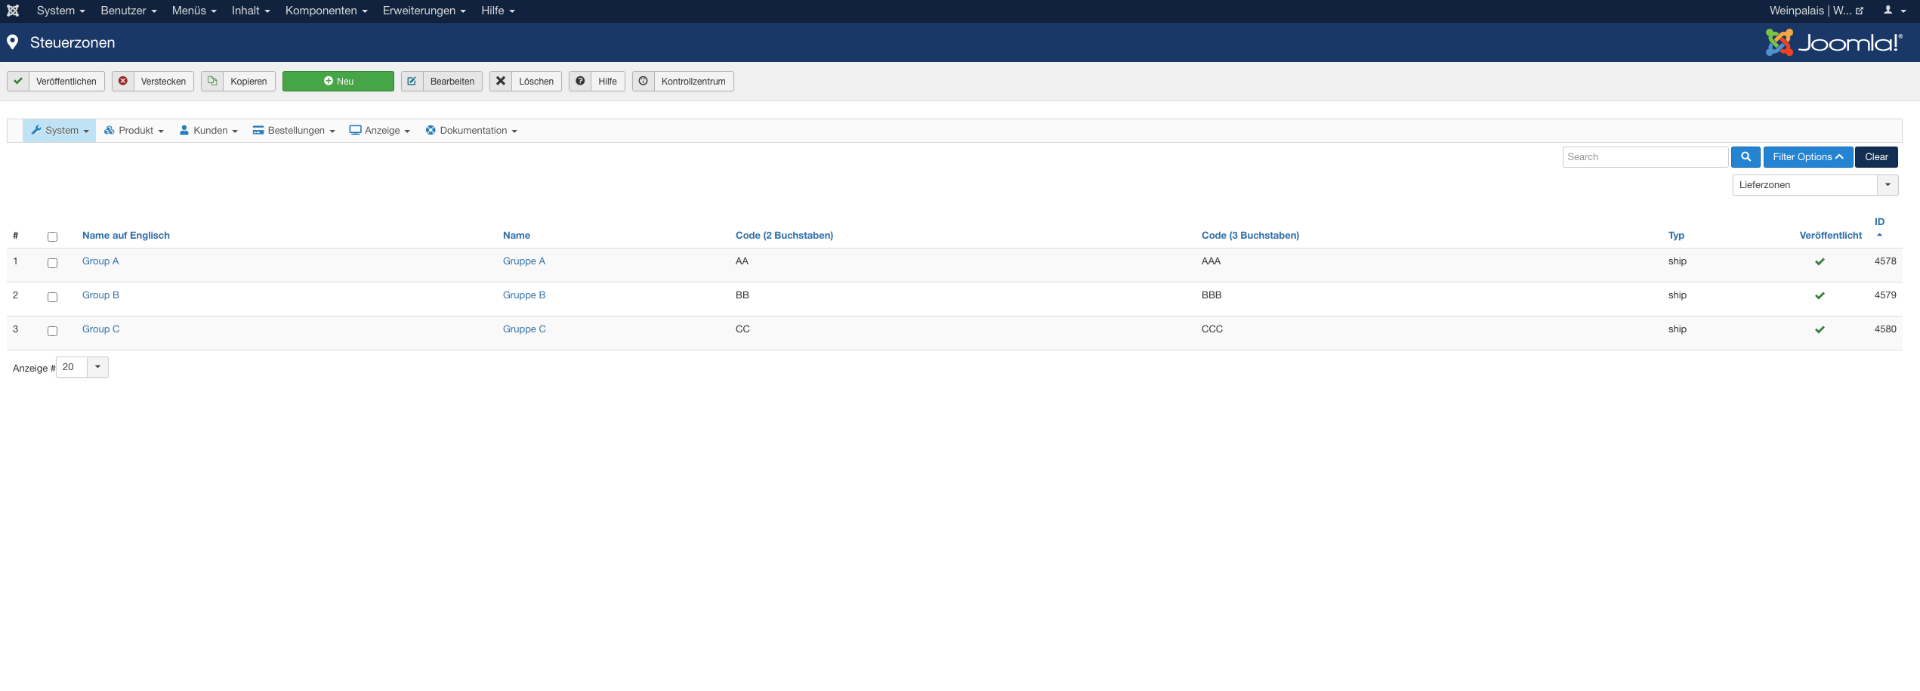Click the Kopieren copy icon
1920x691 pixels.
click(x=212, y=81)
